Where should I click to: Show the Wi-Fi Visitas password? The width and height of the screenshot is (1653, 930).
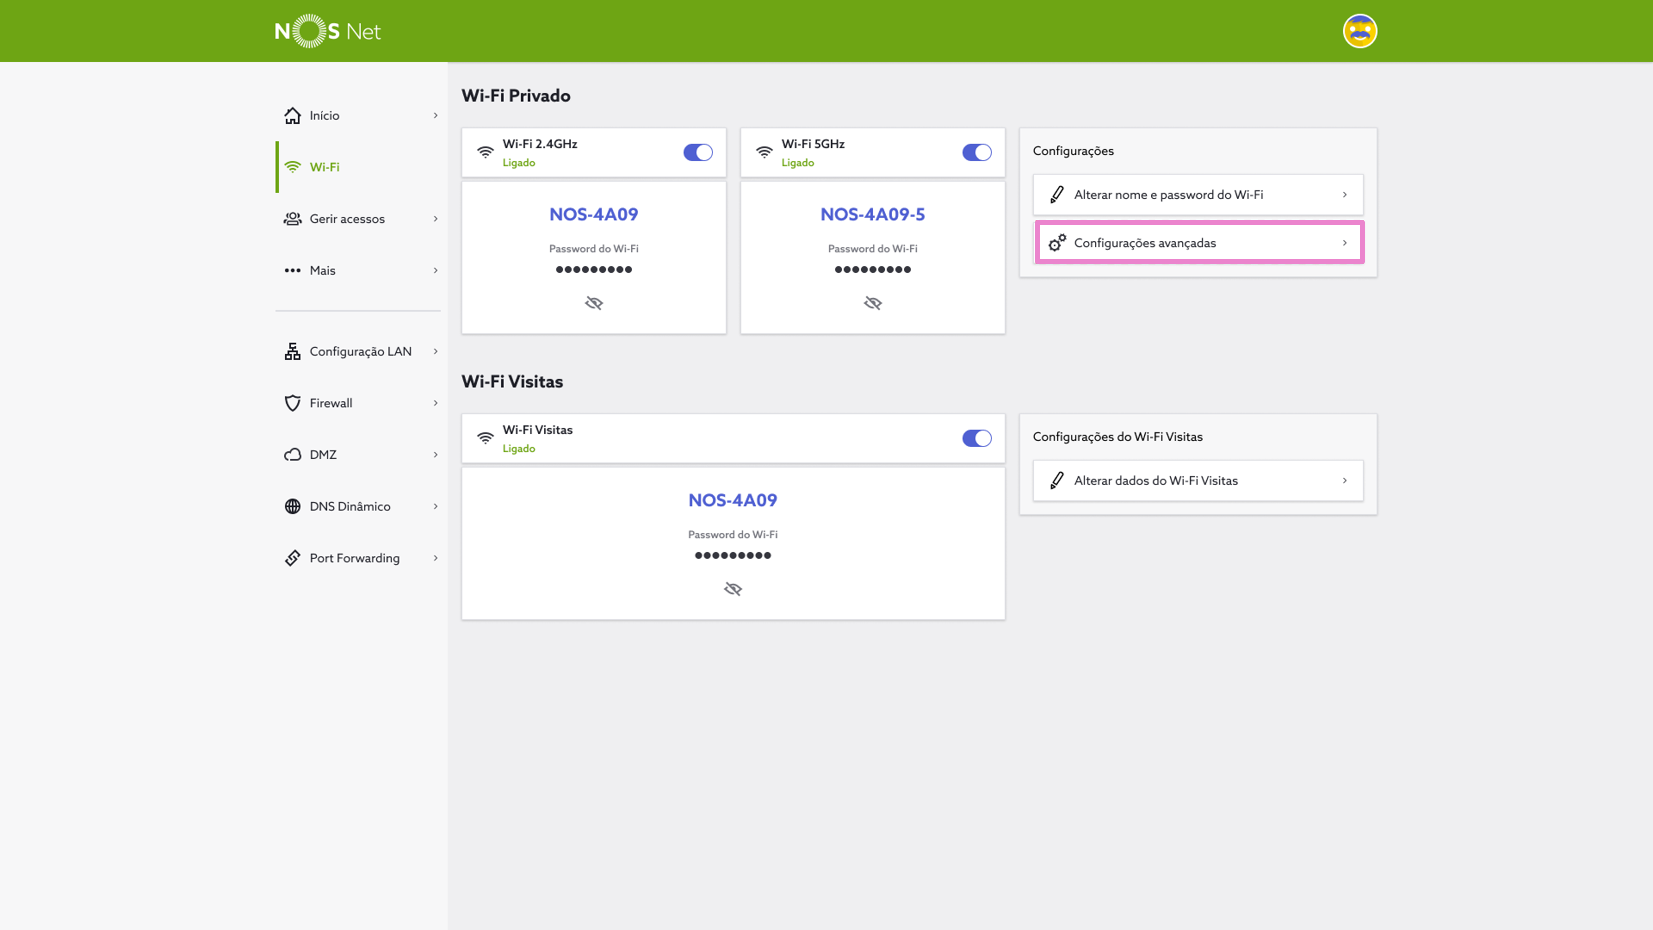click(x=733, y=589)
